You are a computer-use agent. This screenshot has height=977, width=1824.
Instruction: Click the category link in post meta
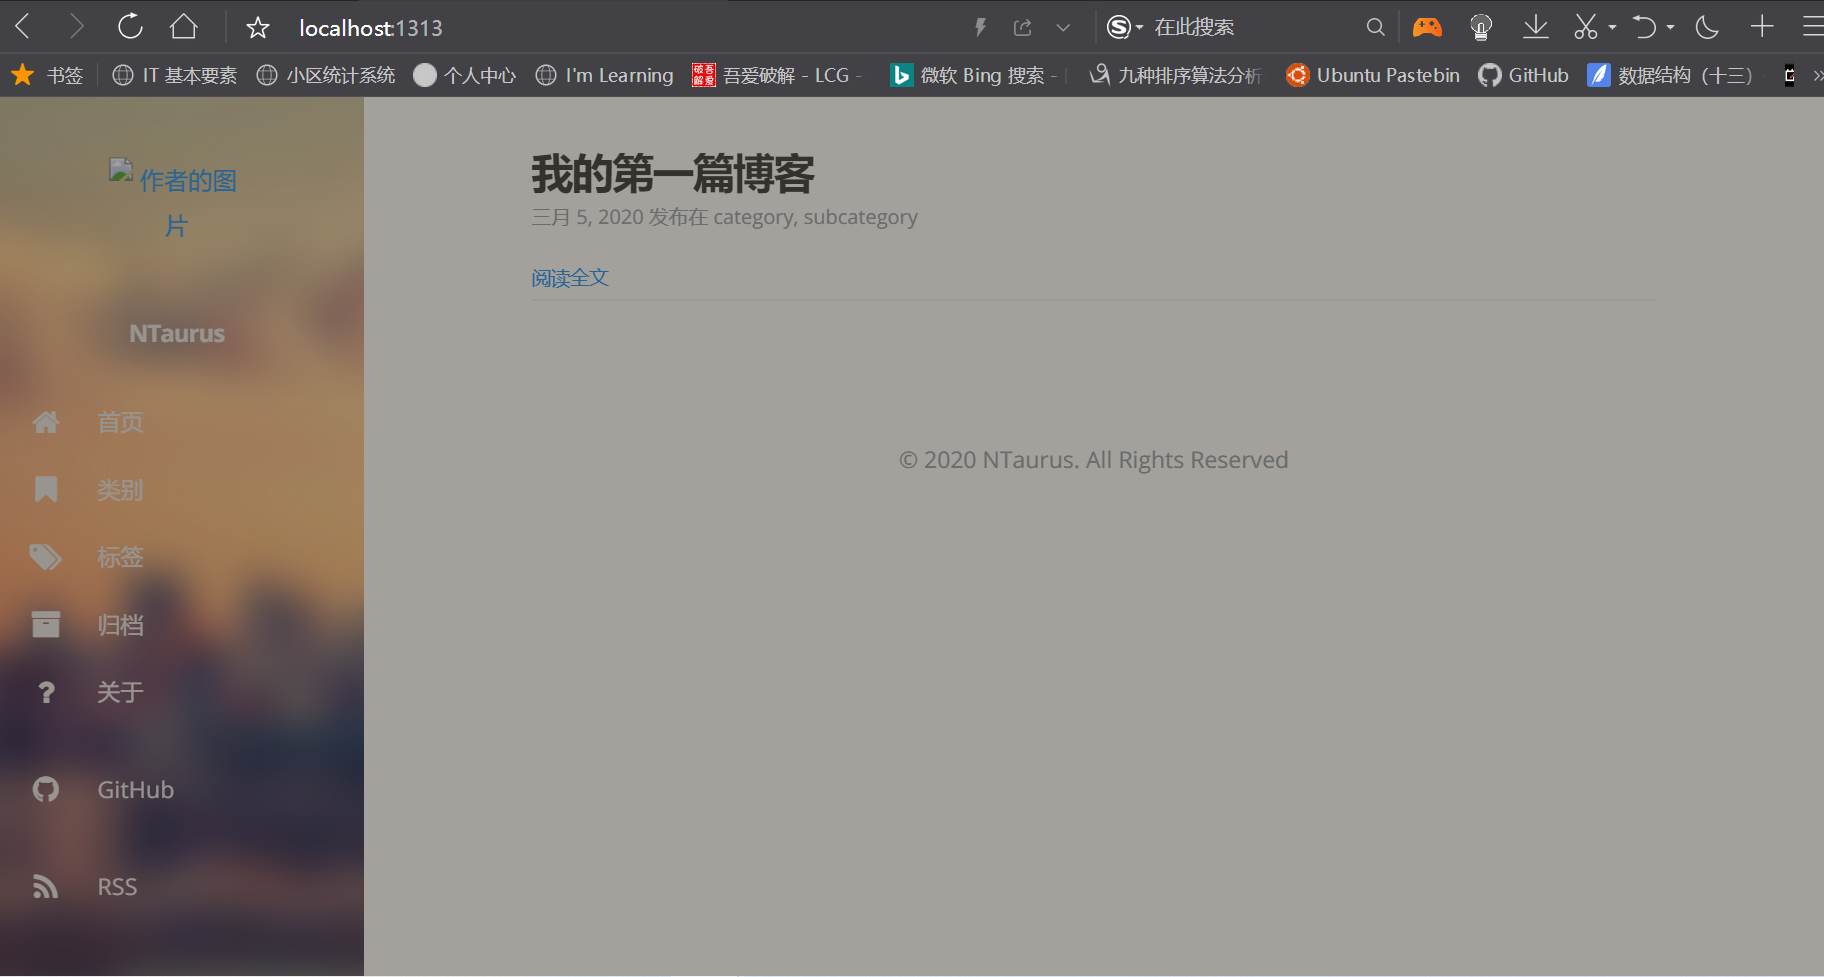754,217
